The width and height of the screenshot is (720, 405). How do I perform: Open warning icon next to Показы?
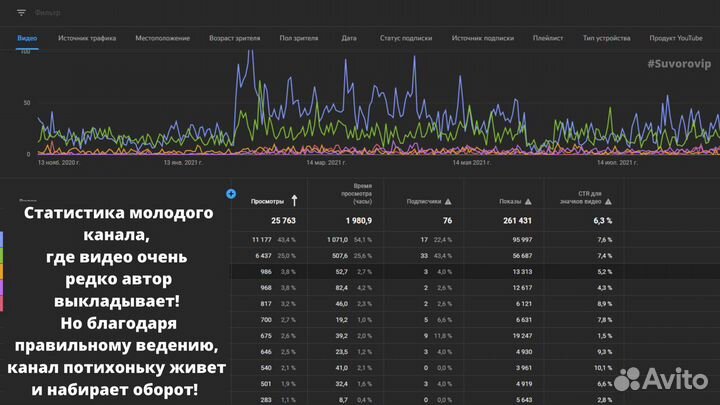(x=528, y=202)
